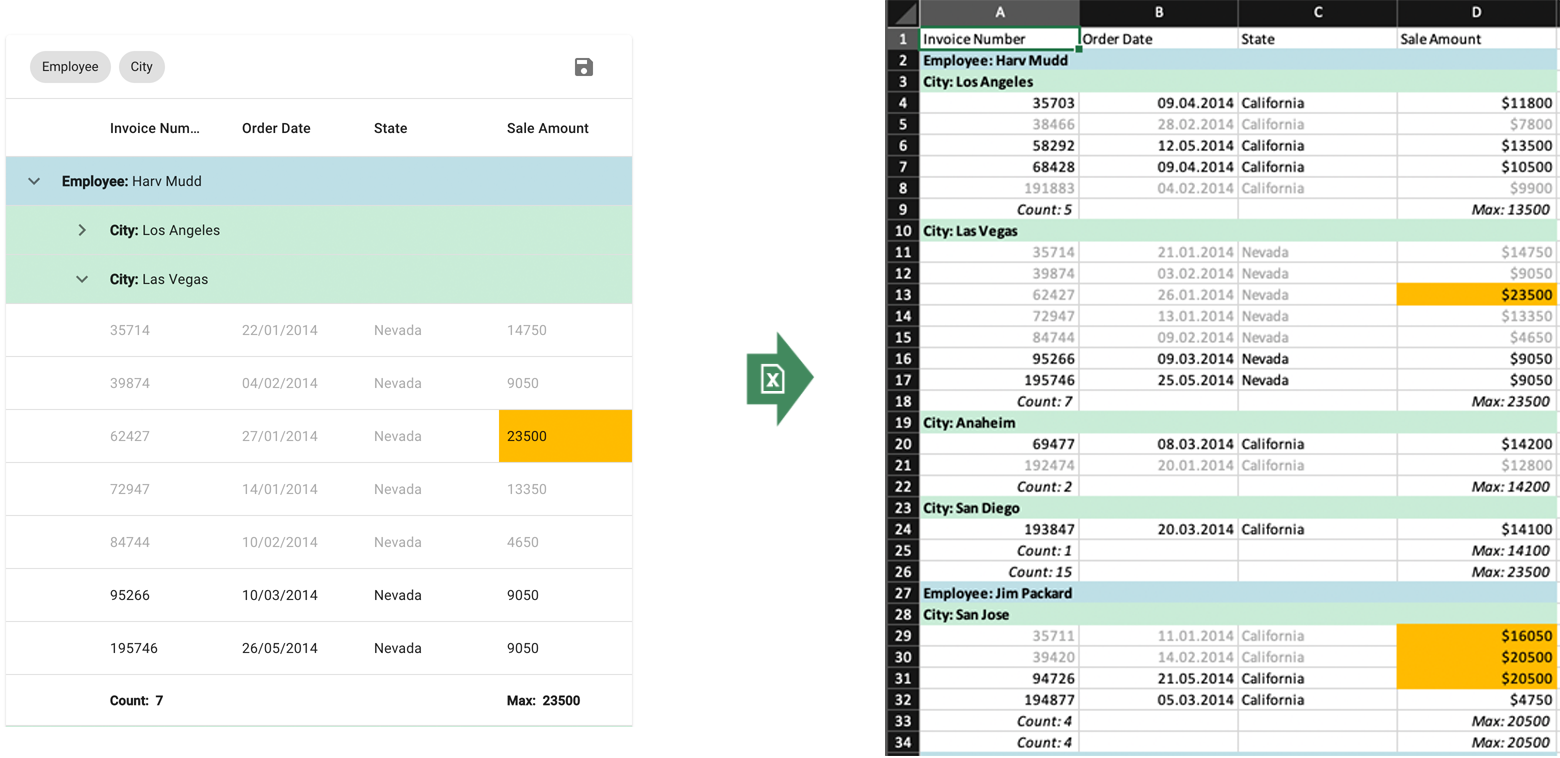Click spreadsheet cell $4750

pyautogui.click(x=1477, y=700)
